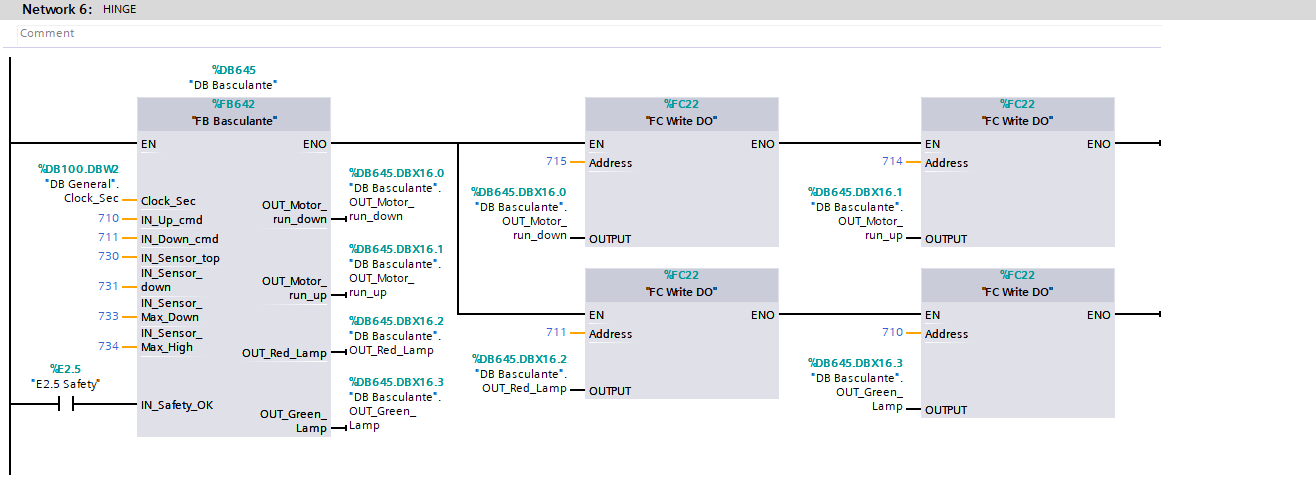This screenshot has height=483, width=1316.
Task: Select the OUT_Motor_run_up pin on FB Basculante
Action: tap(294, 288)
